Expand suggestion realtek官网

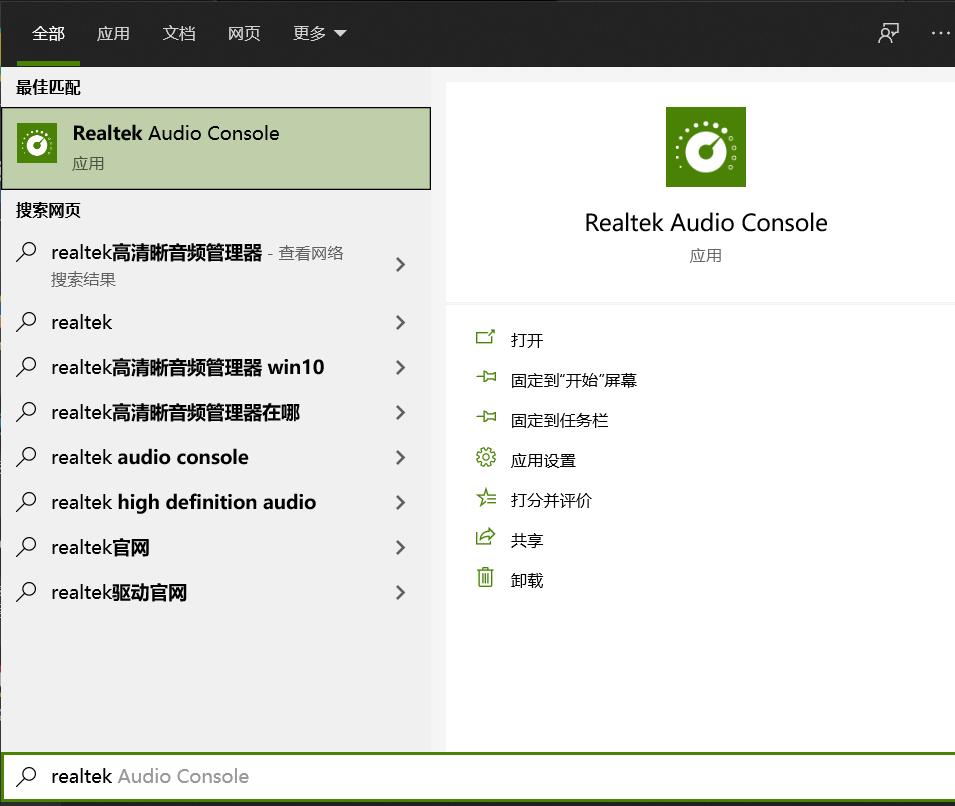(400, 547)
